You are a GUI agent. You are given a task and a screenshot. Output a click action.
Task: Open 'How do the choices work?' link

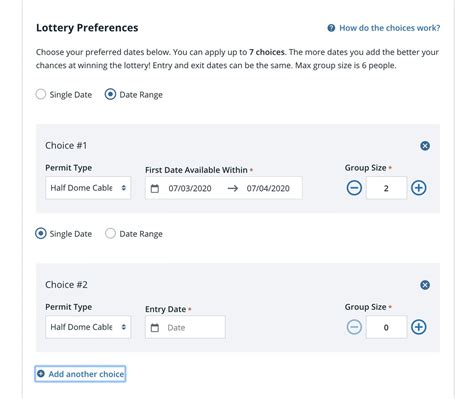pos(389,28)
